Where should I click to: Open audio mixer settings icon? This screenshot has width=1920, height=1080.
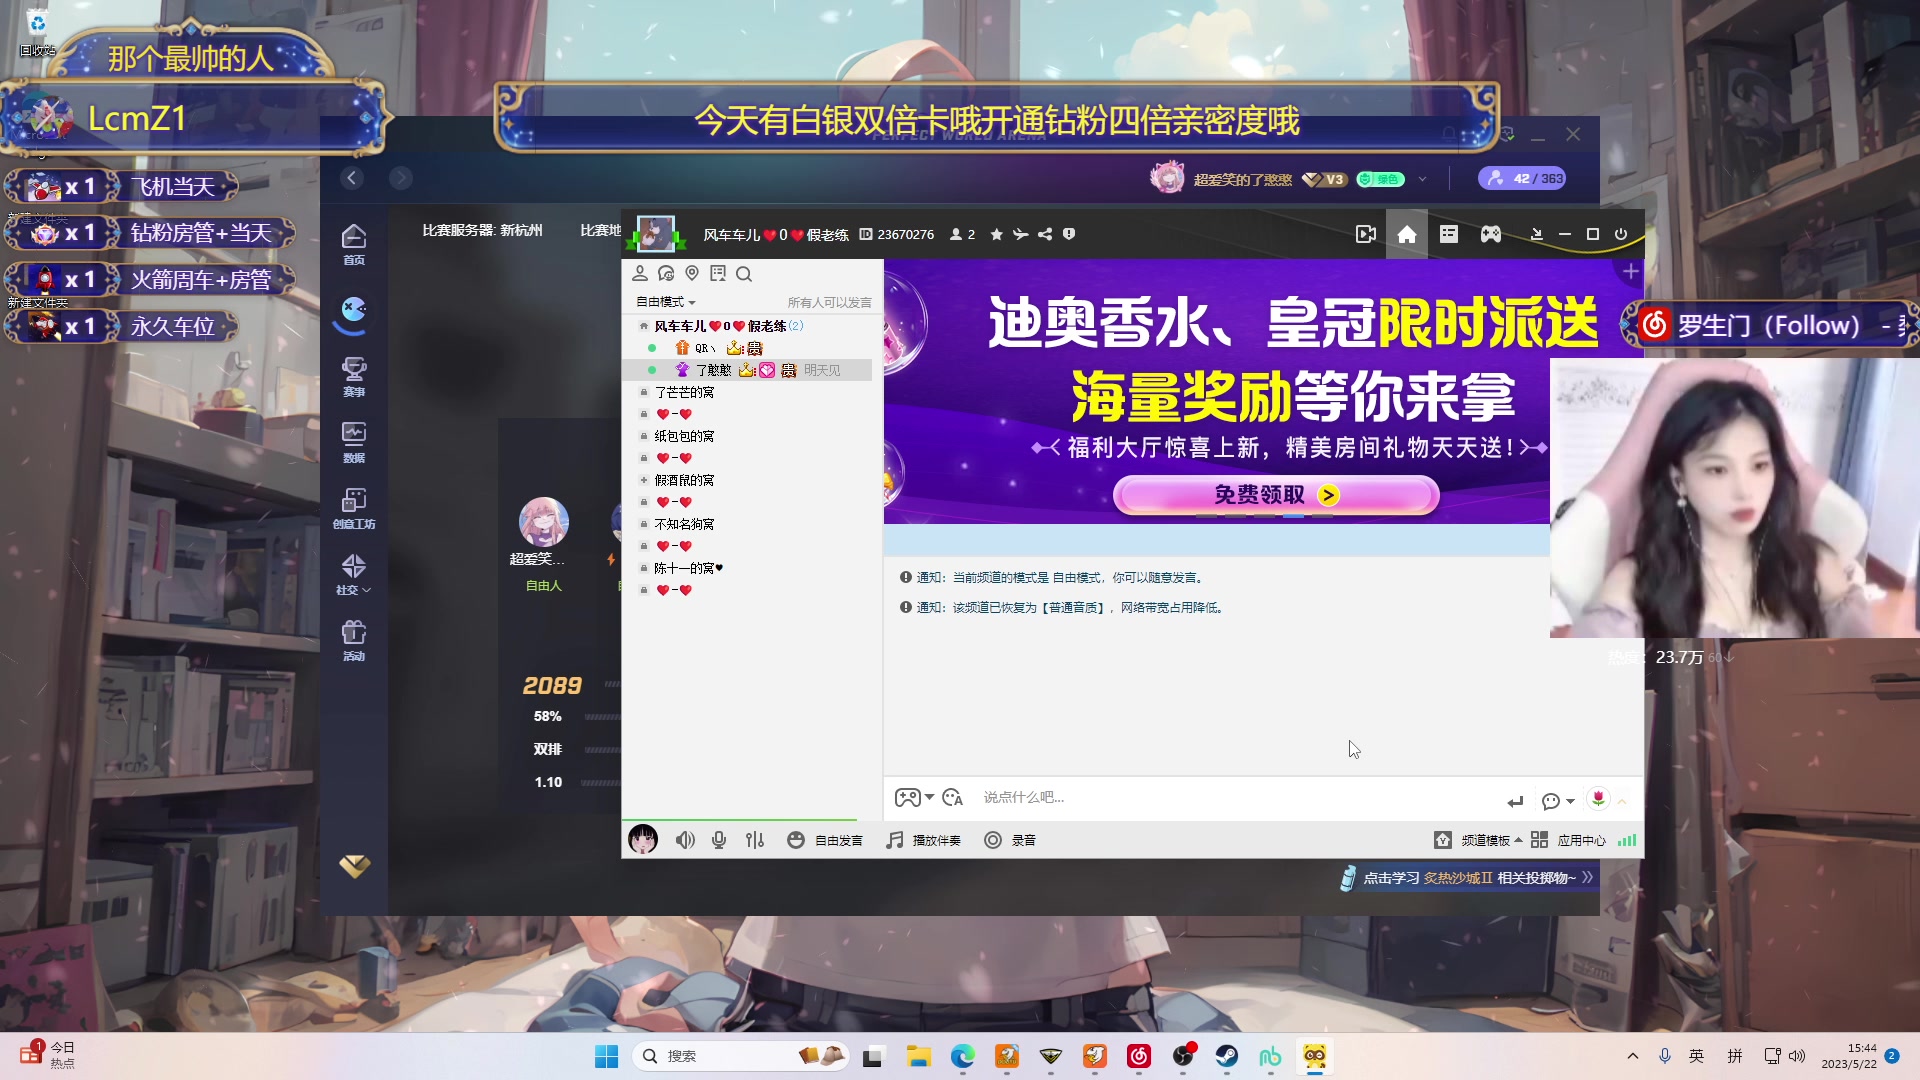(755, 840)
